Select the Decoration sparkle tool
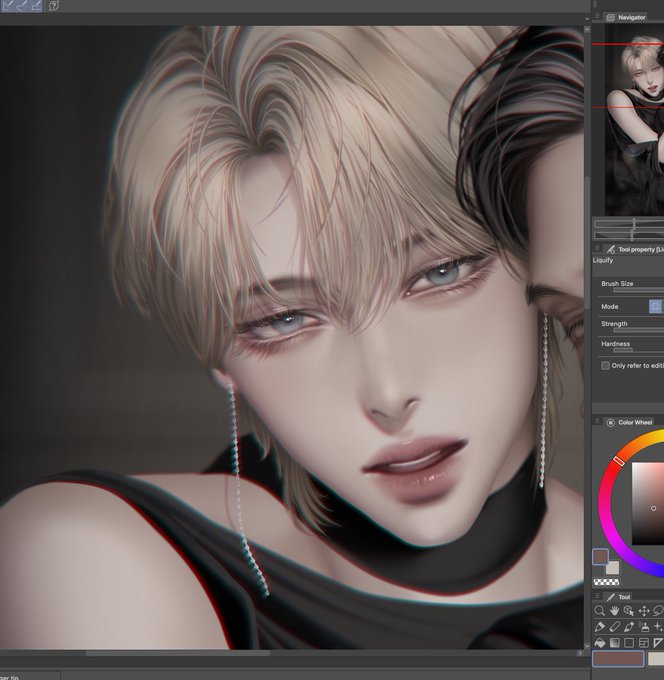The image size is (664, 680). pyautogui.click(x=658, y=627)
